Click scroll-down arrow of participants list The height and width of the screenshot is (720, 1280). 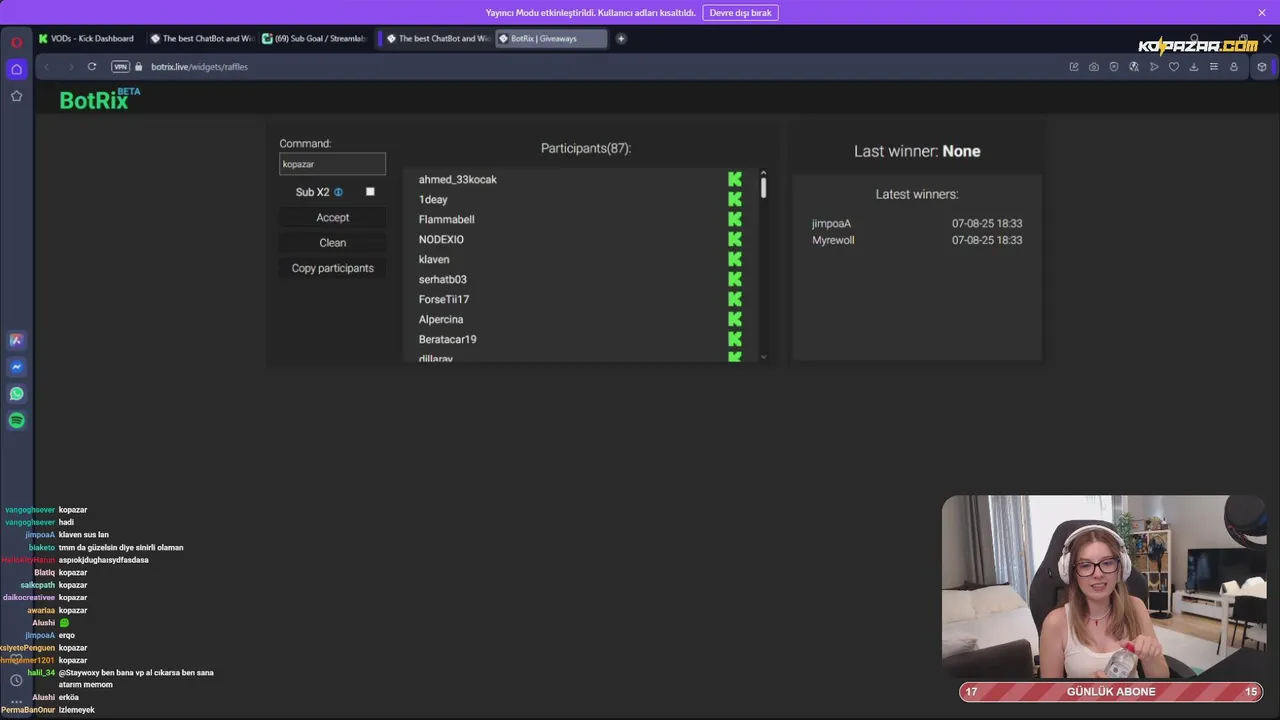[x=763, y=357]
